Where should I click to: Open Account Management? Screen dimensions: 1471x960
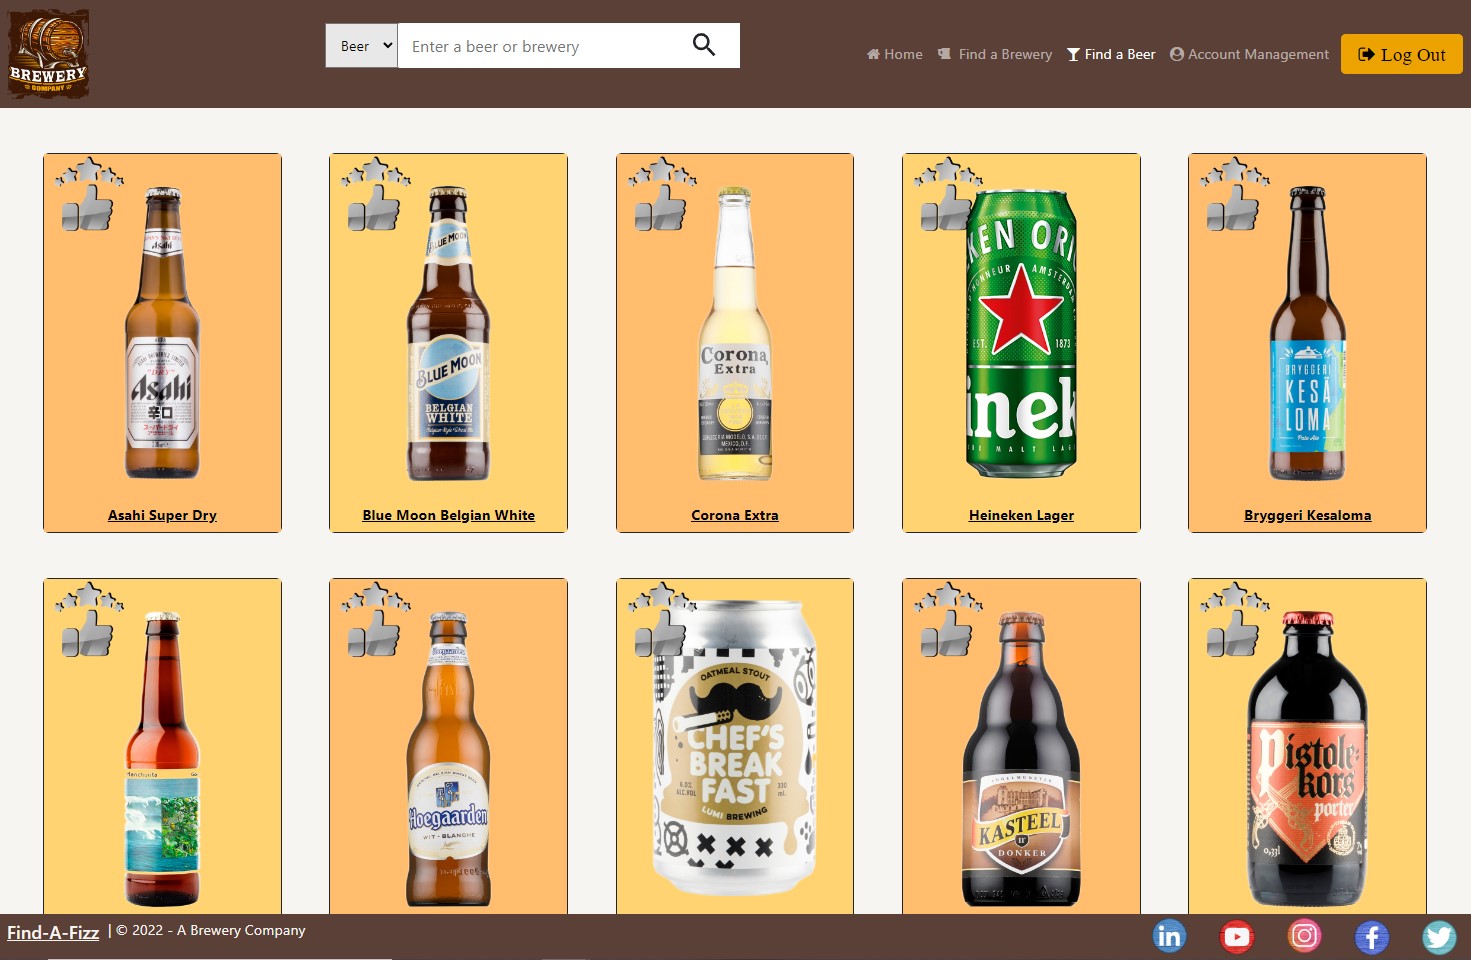pos(1249,54)
